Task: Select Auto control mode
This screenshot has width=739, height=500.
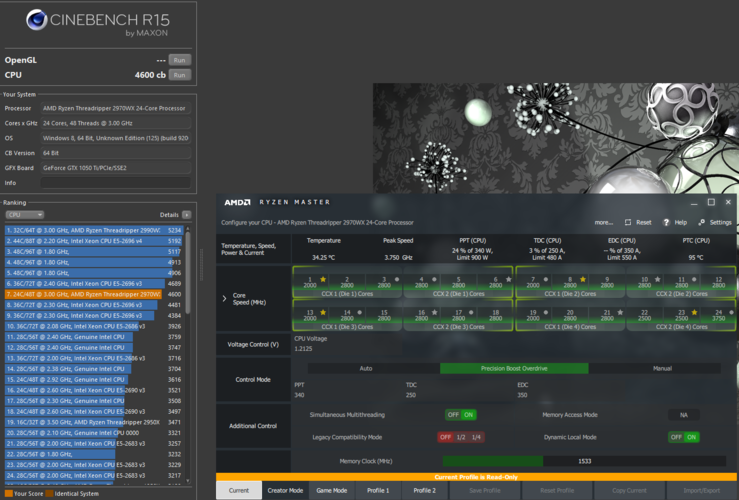Action: pyautogui.click(x=366, y=369)
